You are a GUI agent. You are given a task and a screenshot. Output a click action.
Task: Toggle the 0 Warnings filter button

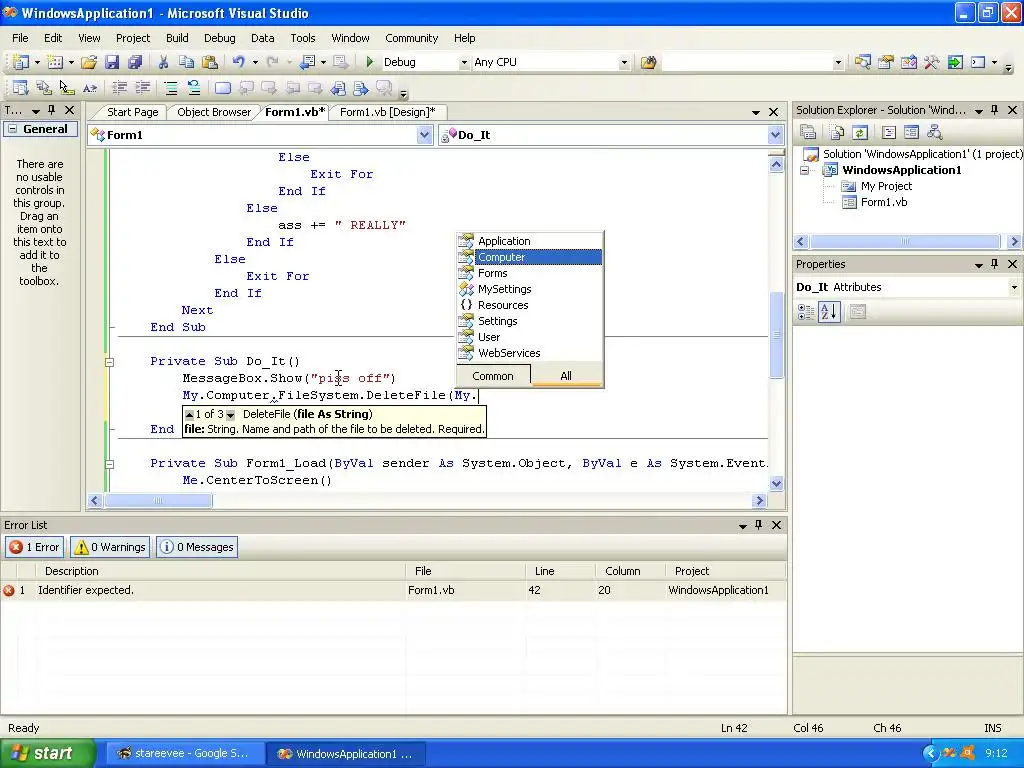[110, 547]
